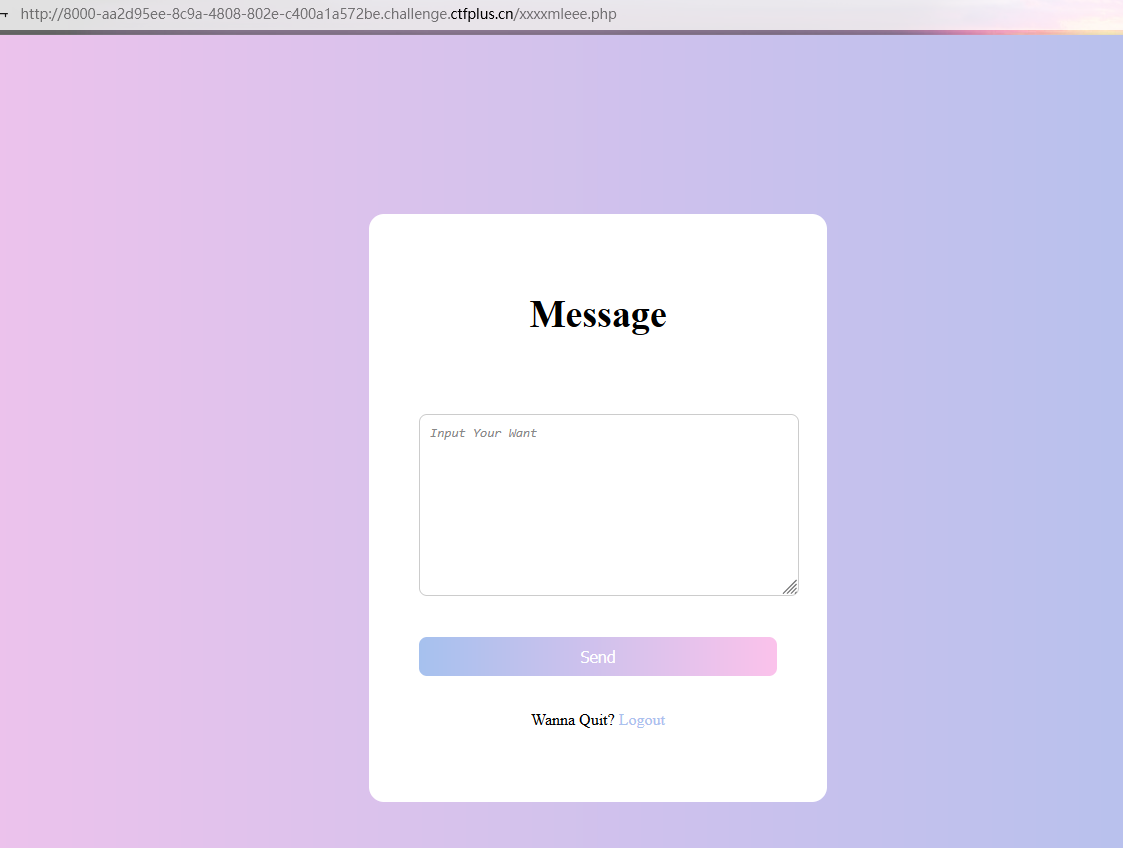Click the gradient background beneath the message card
1123x848 pixels.
point(597,825)
